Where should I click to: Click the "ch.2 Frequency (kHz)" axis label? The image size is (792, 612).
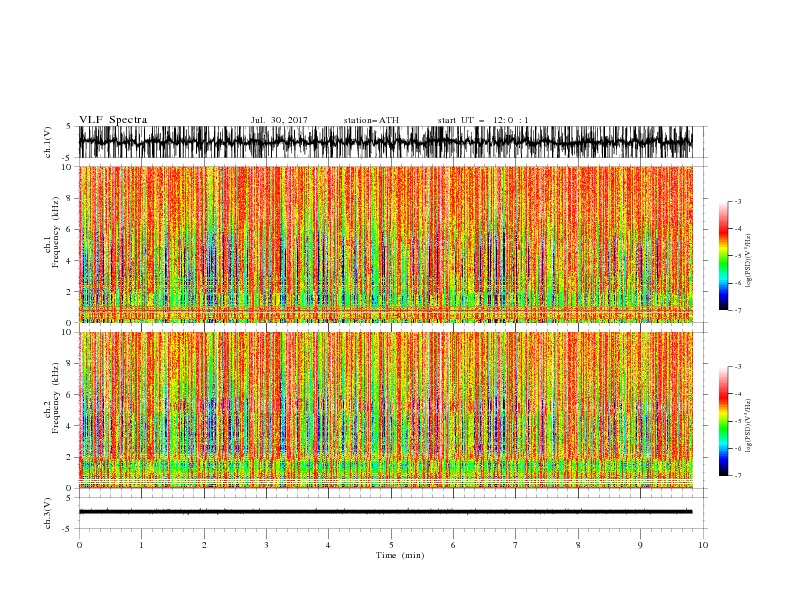(x=52, y=399)
